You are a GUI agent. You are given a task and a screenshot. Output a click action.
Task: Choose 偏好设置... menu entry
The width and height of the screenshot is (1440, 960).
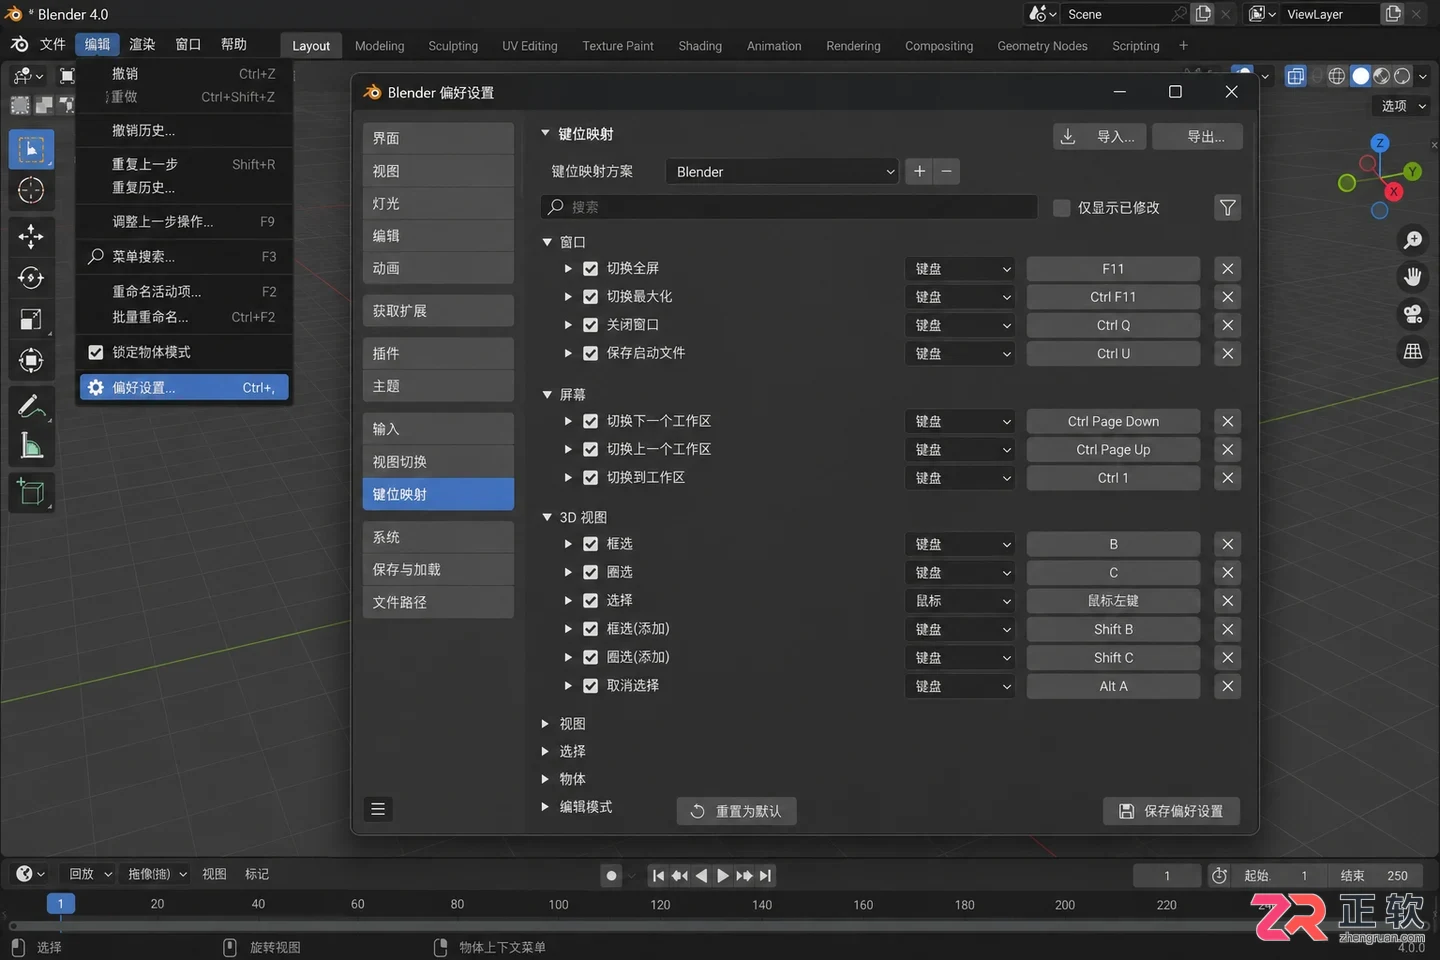[x=184, y=387]
